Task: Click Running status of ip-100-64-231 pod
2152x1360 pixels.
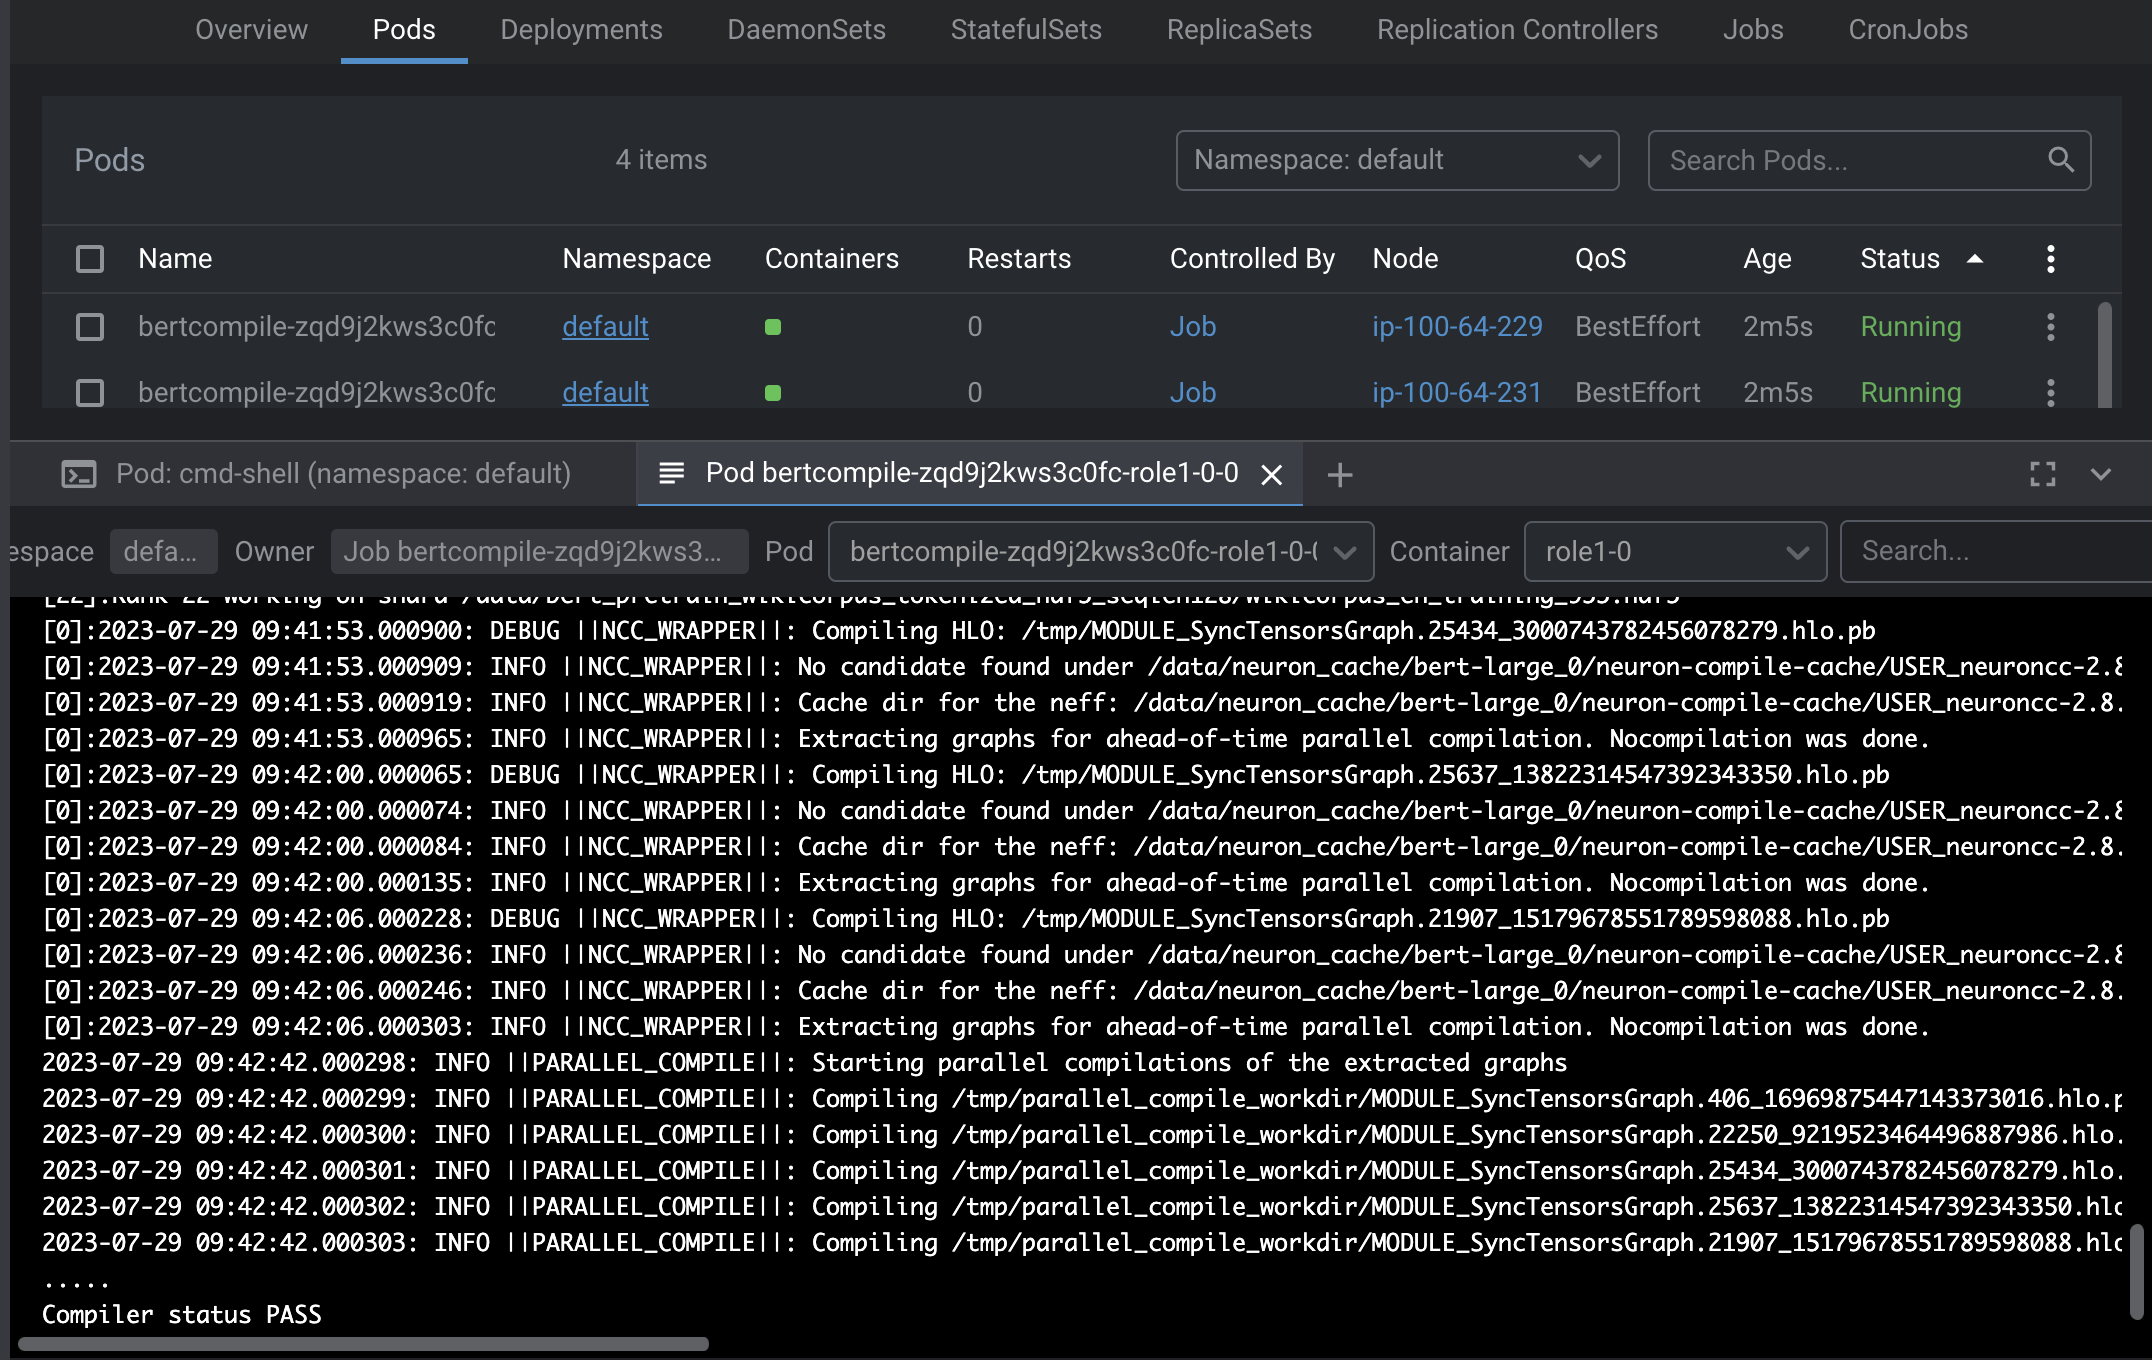Action: coord(1911,393)
